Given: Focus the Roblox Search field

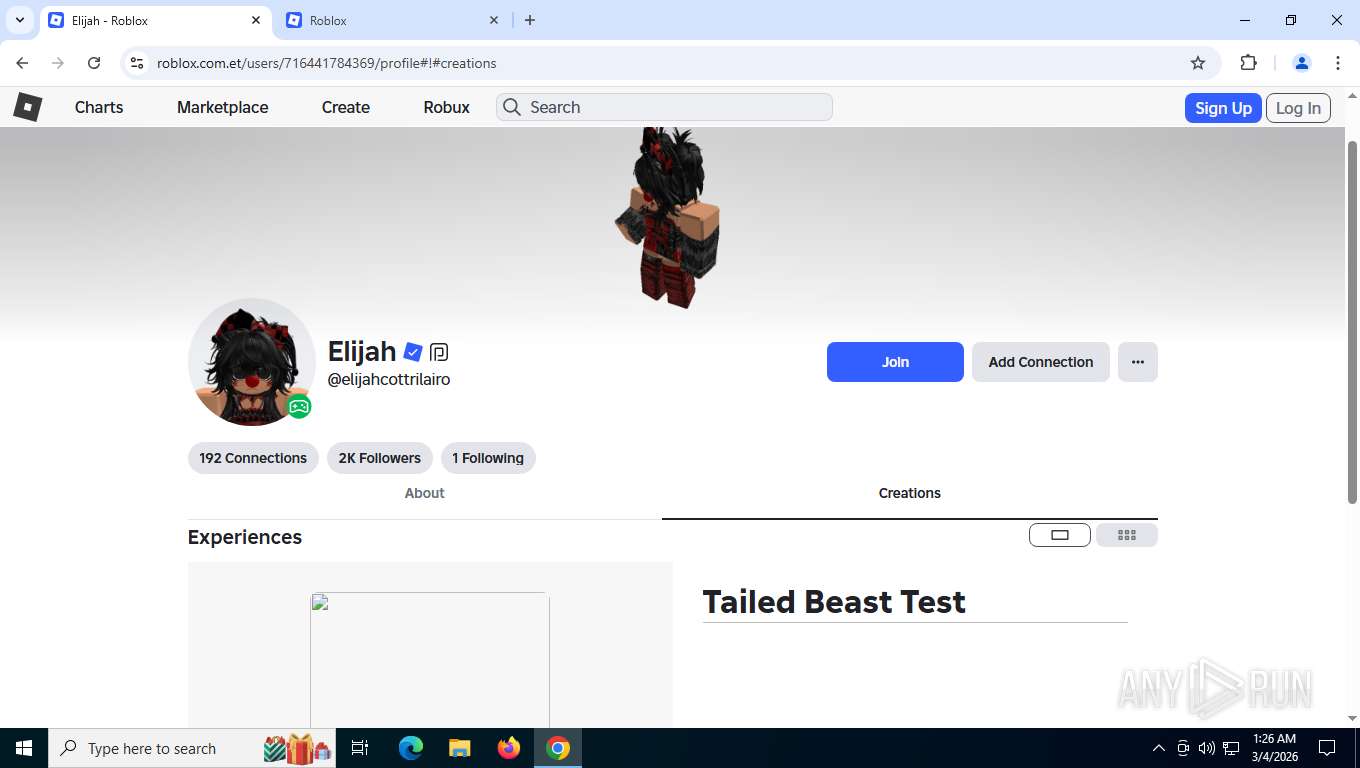Looking at the screenshot, I should (664, 107).
